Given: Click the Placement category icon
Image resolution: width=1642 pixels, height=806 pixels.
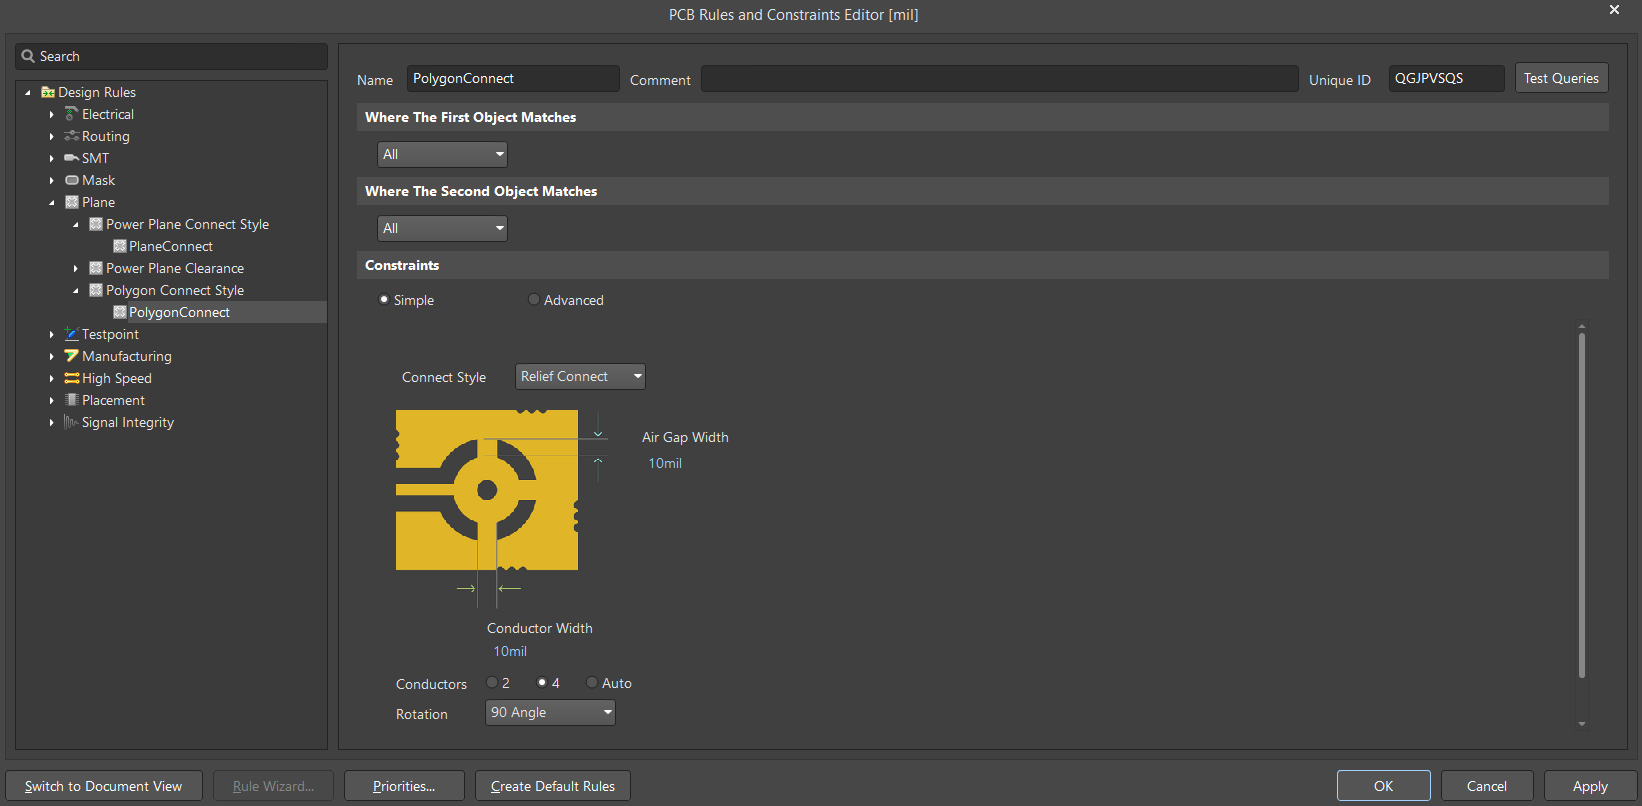Looking at the screenshot, I should pyautogui.click(x=71, y=400).
